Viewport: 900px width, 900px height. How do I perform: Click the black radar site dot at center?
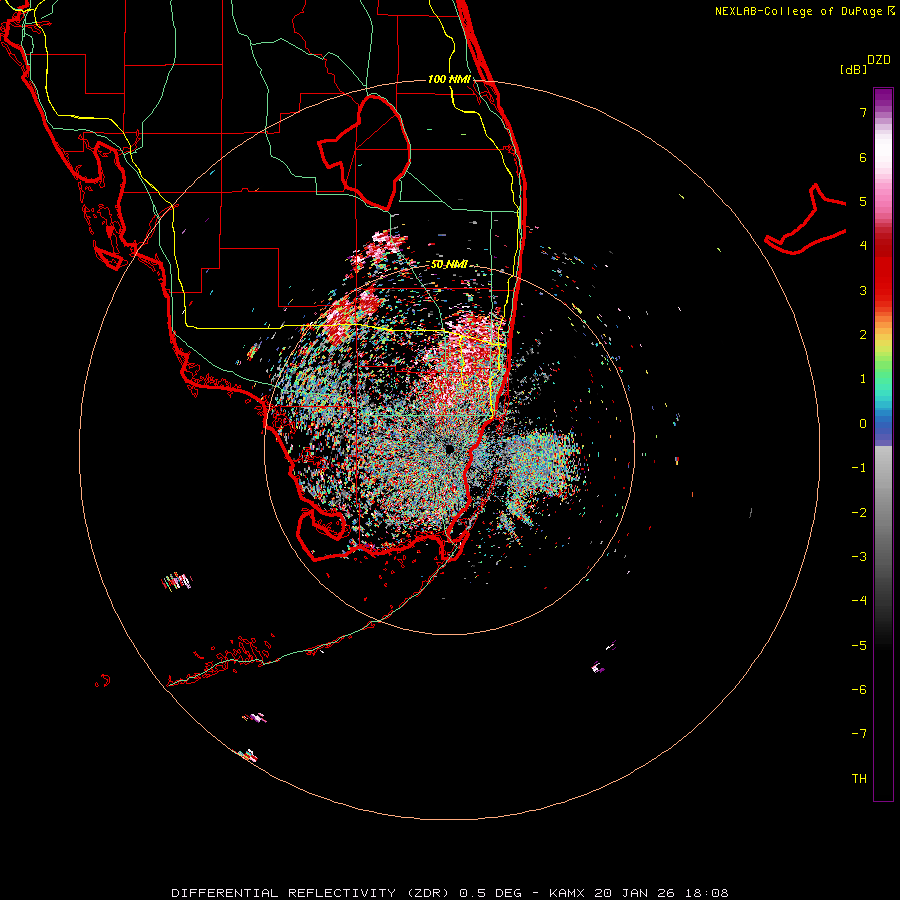[x=449, y=449]
